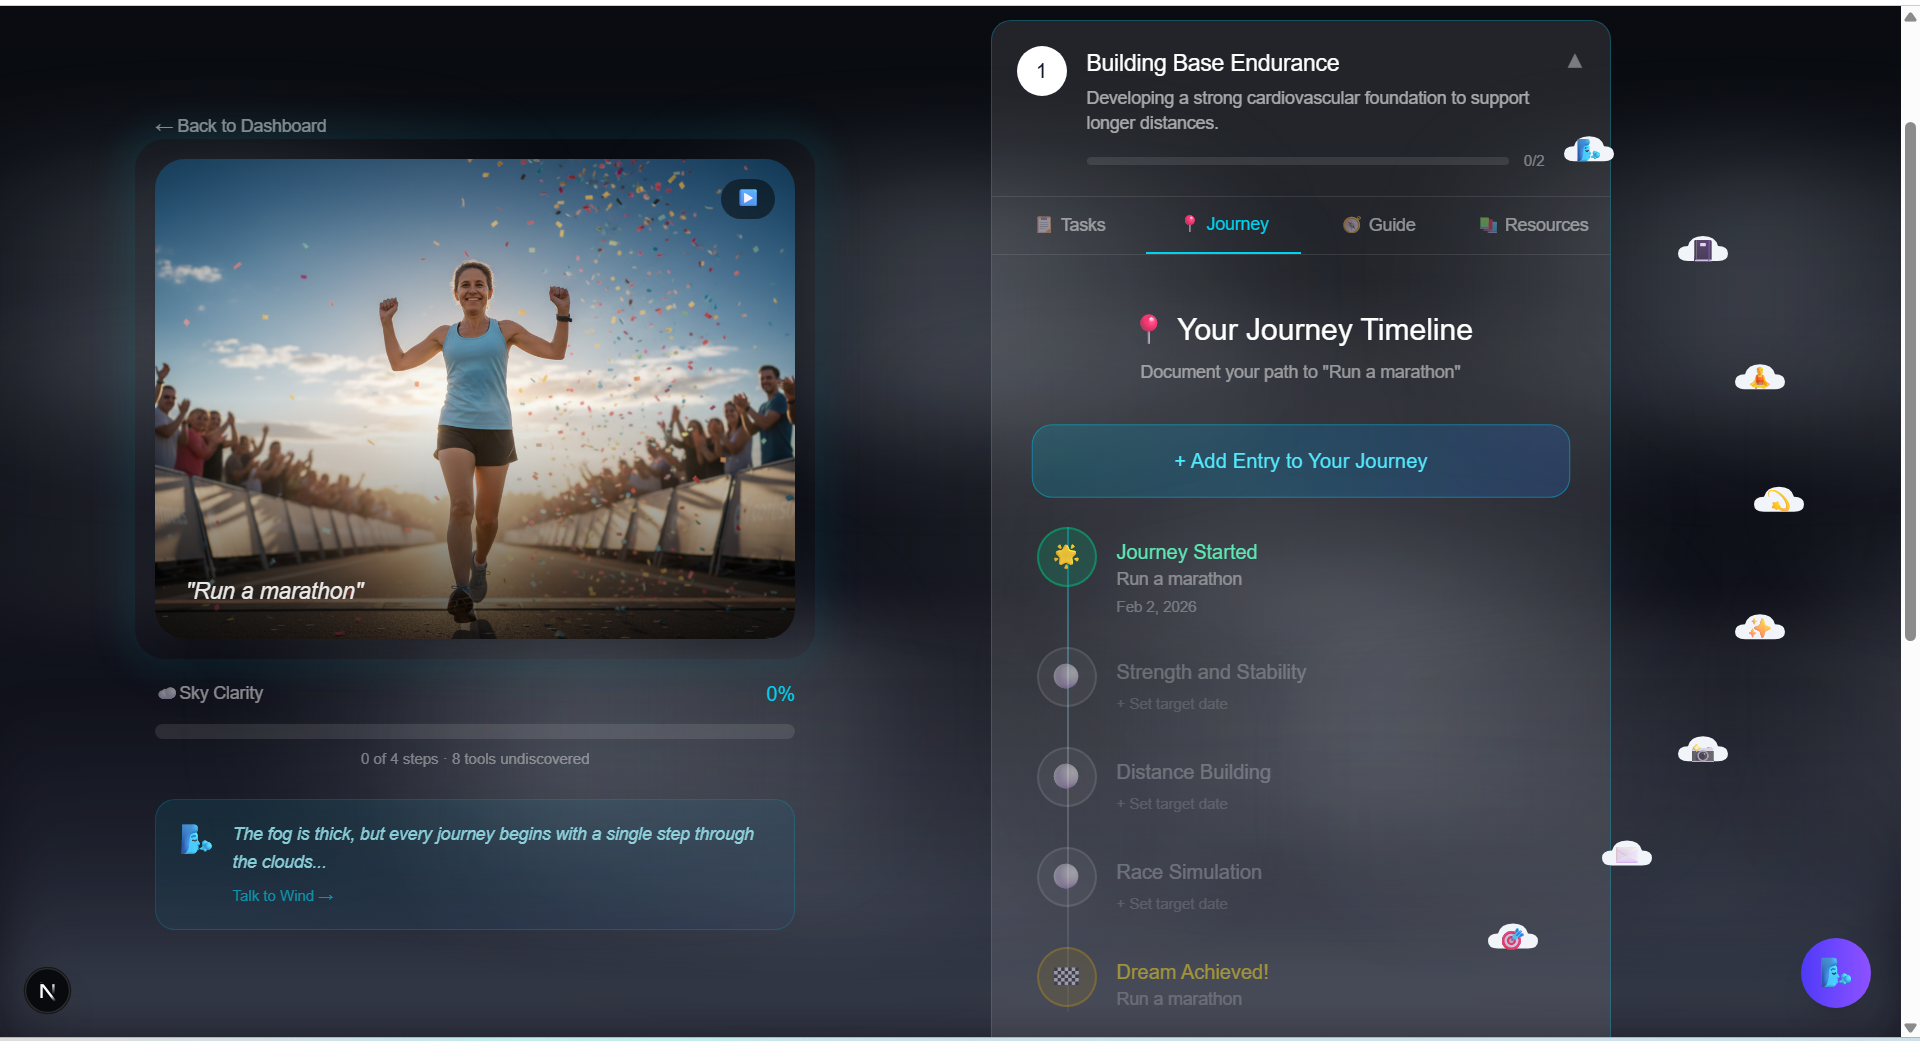1920x1041 pixels.
Task: Click Add Entry to Your Journey button
Action: tap(1300, 461)
